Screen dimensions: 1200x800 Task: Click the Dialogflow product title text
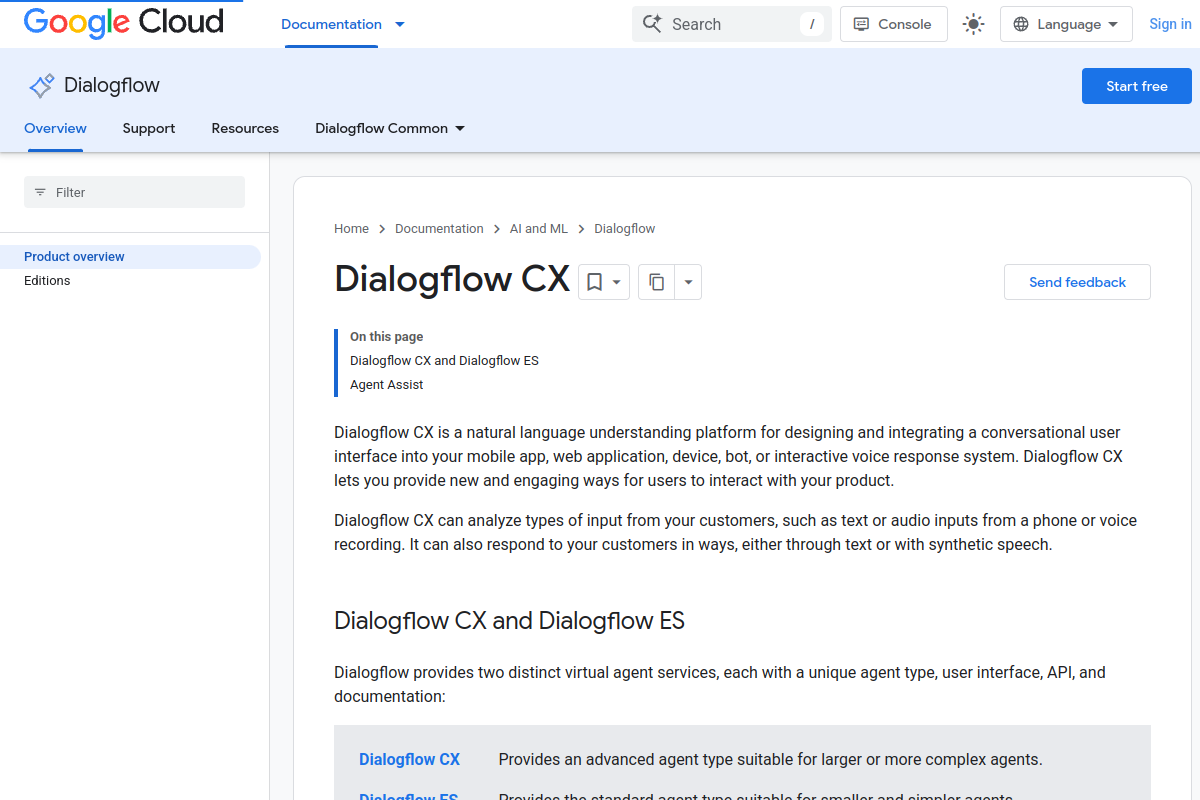click(112, 86)
